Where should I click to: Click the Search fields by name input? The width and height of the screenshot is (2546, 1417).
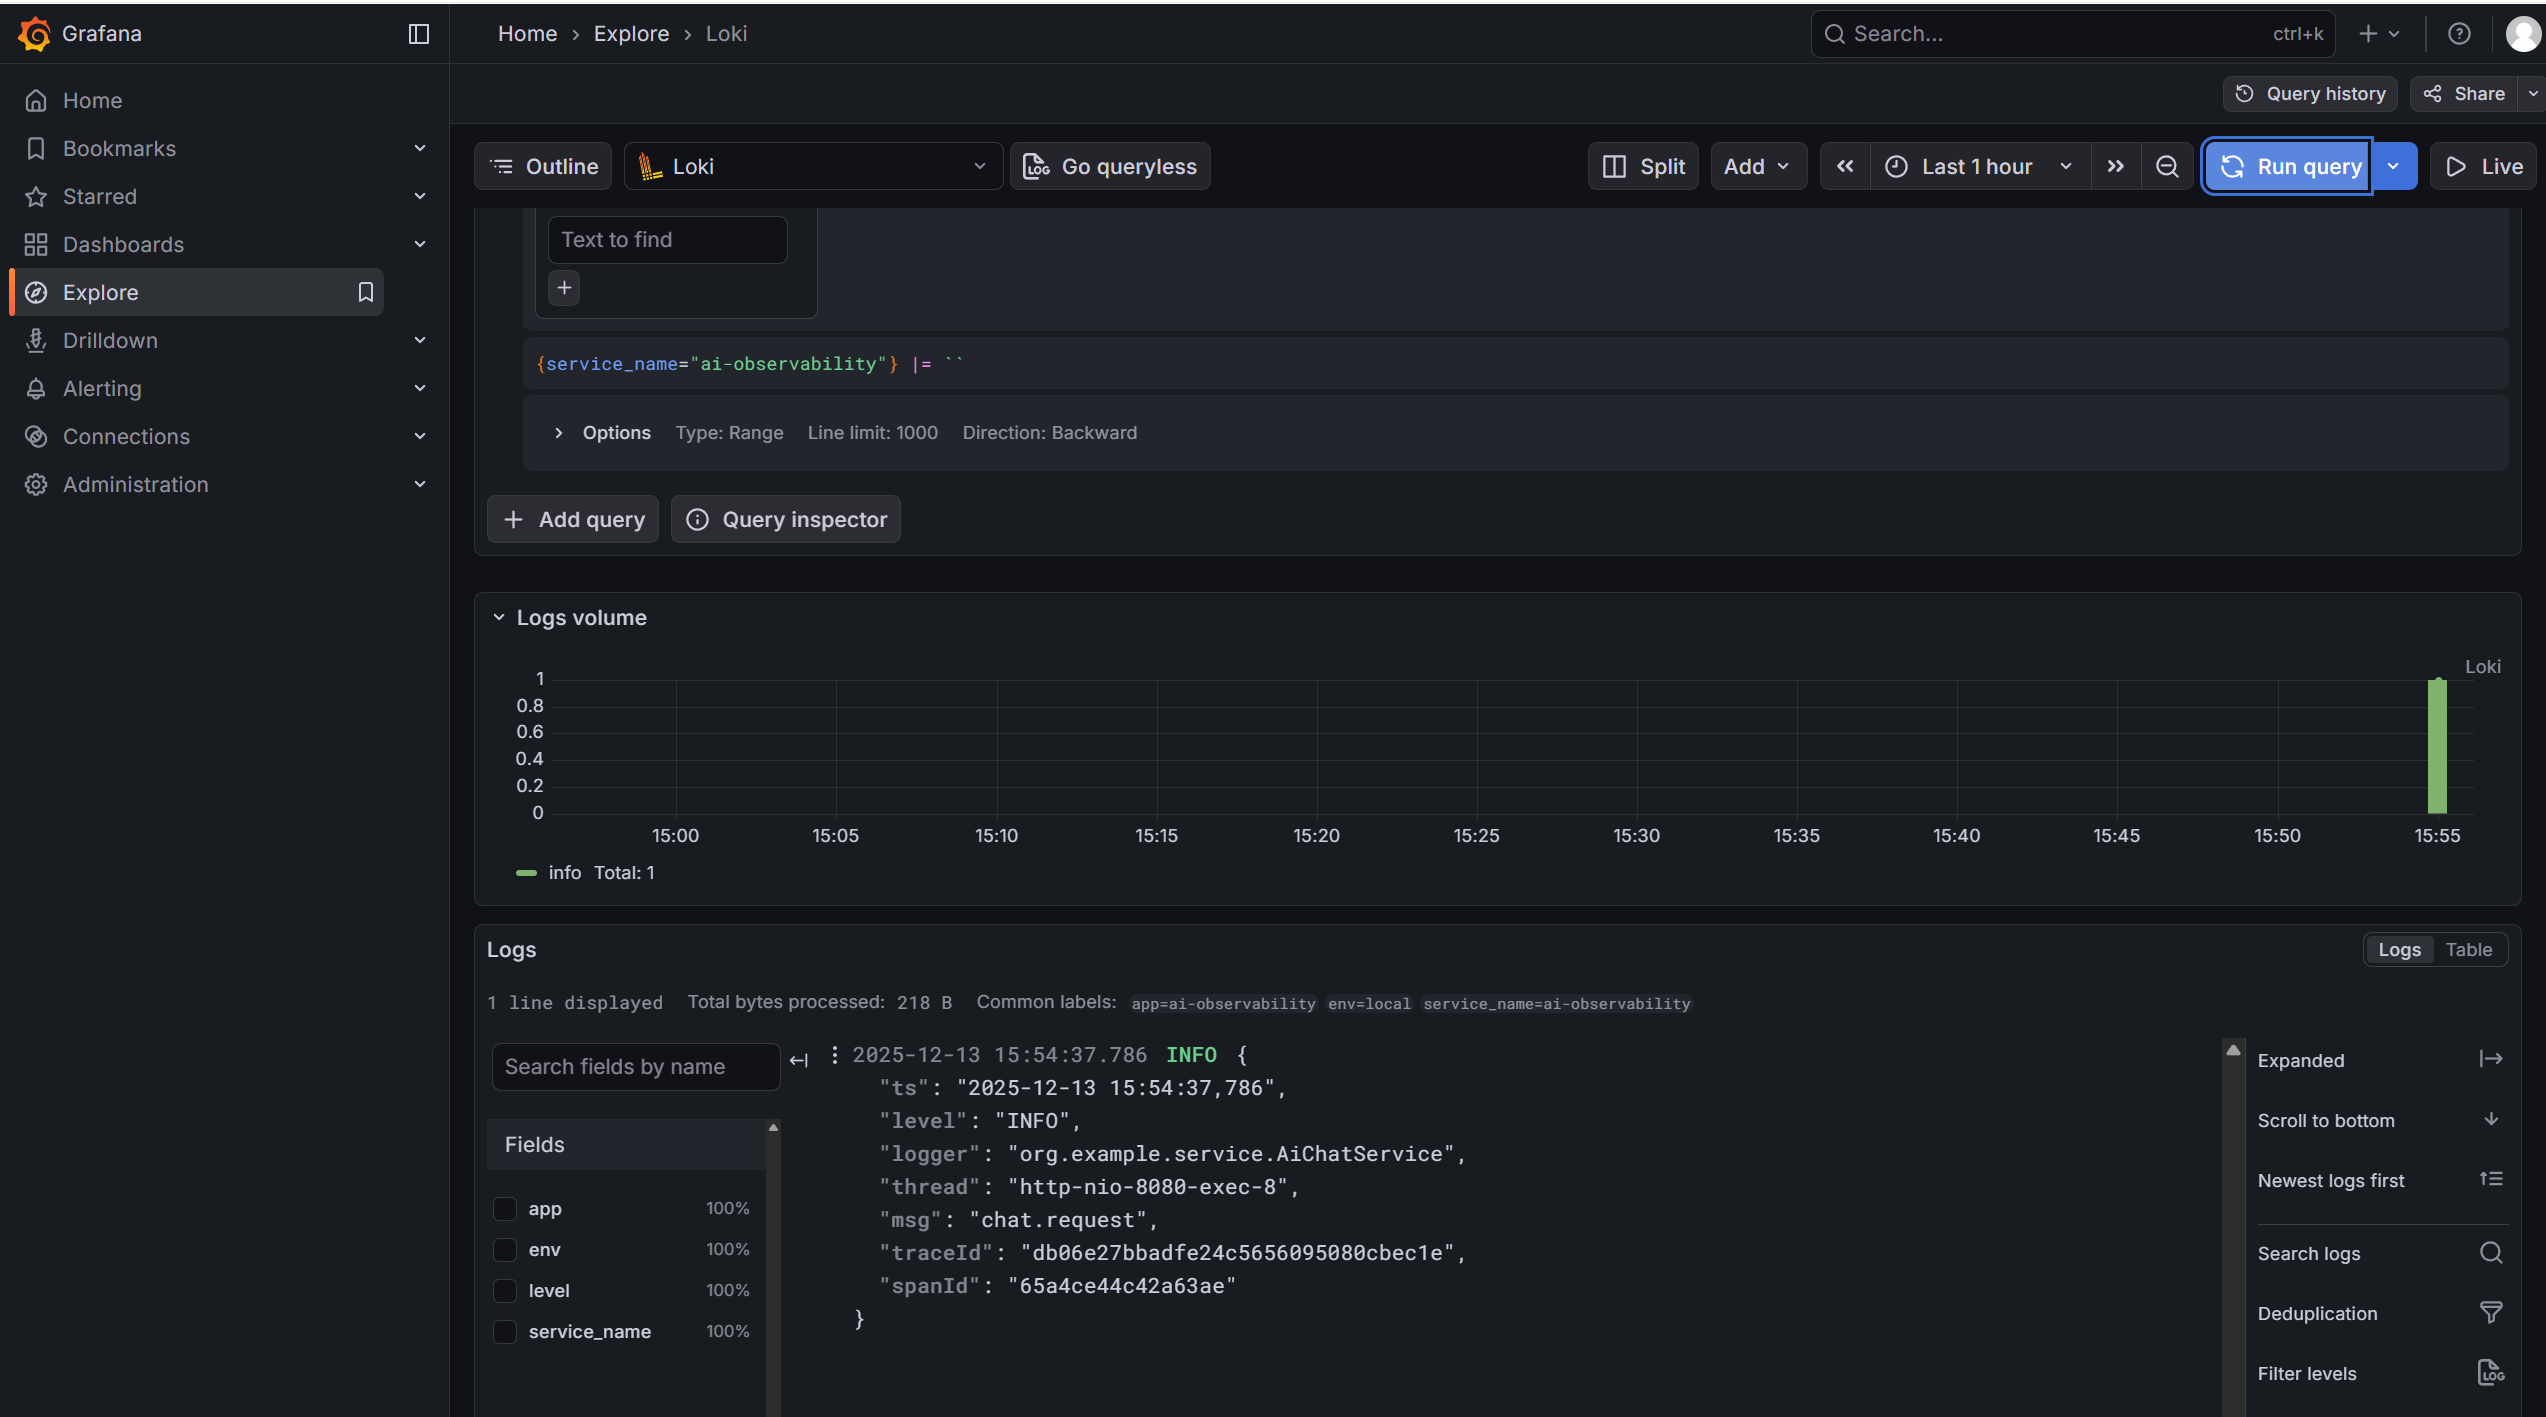click(x=635, y=1067)
